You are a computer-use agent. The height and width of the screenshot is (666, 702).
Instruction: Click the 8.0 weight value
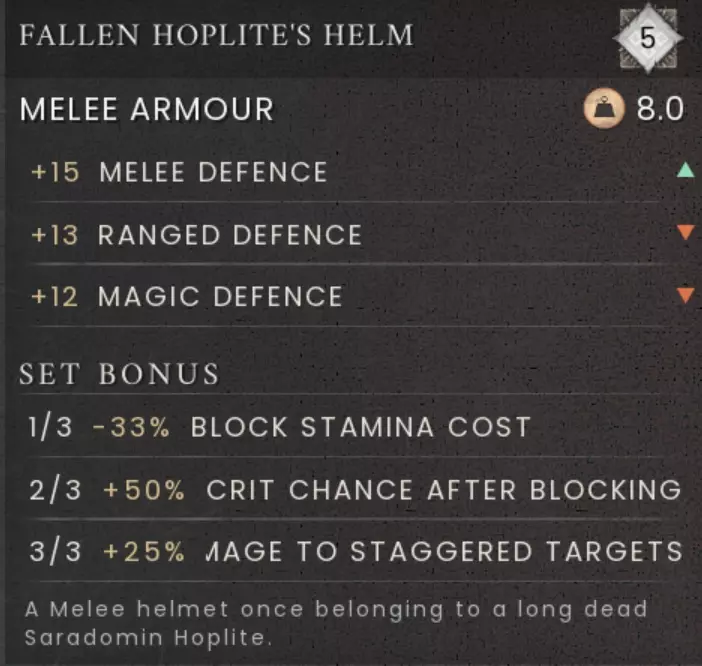click(x=660, y=109)
